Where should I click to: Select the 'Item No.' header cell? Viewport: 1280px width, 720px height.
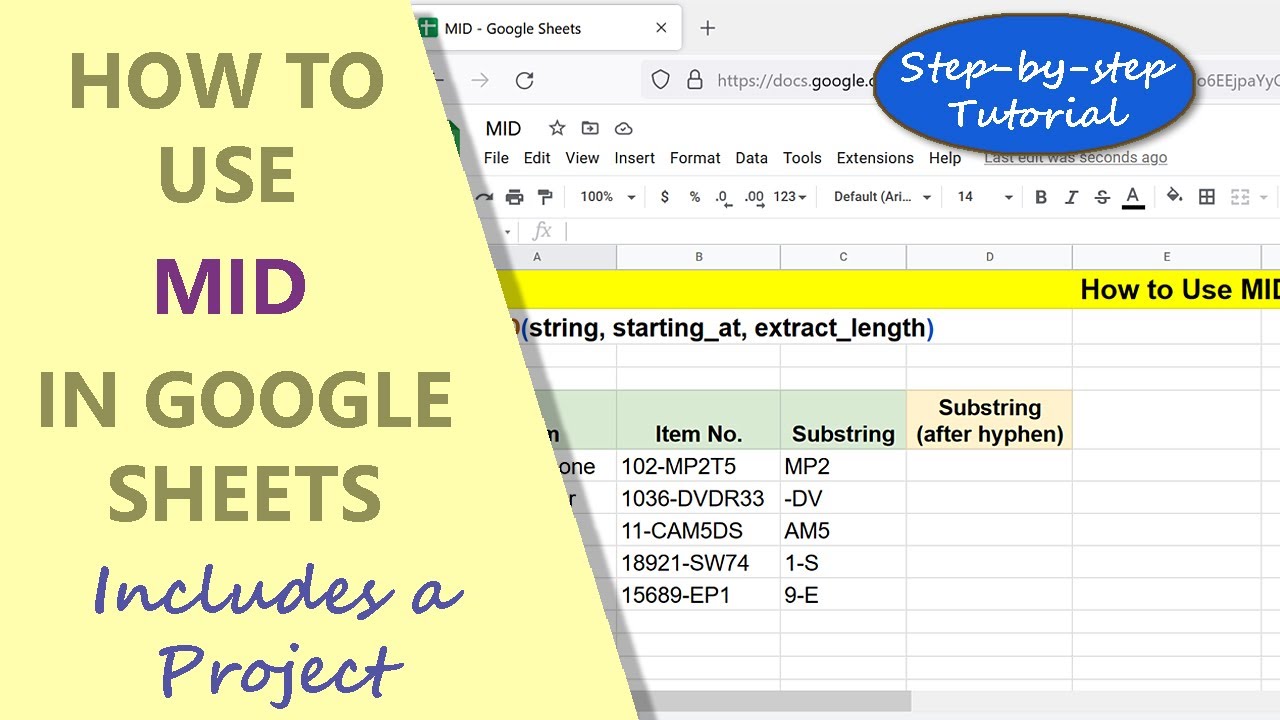click(x=698, y=420)
